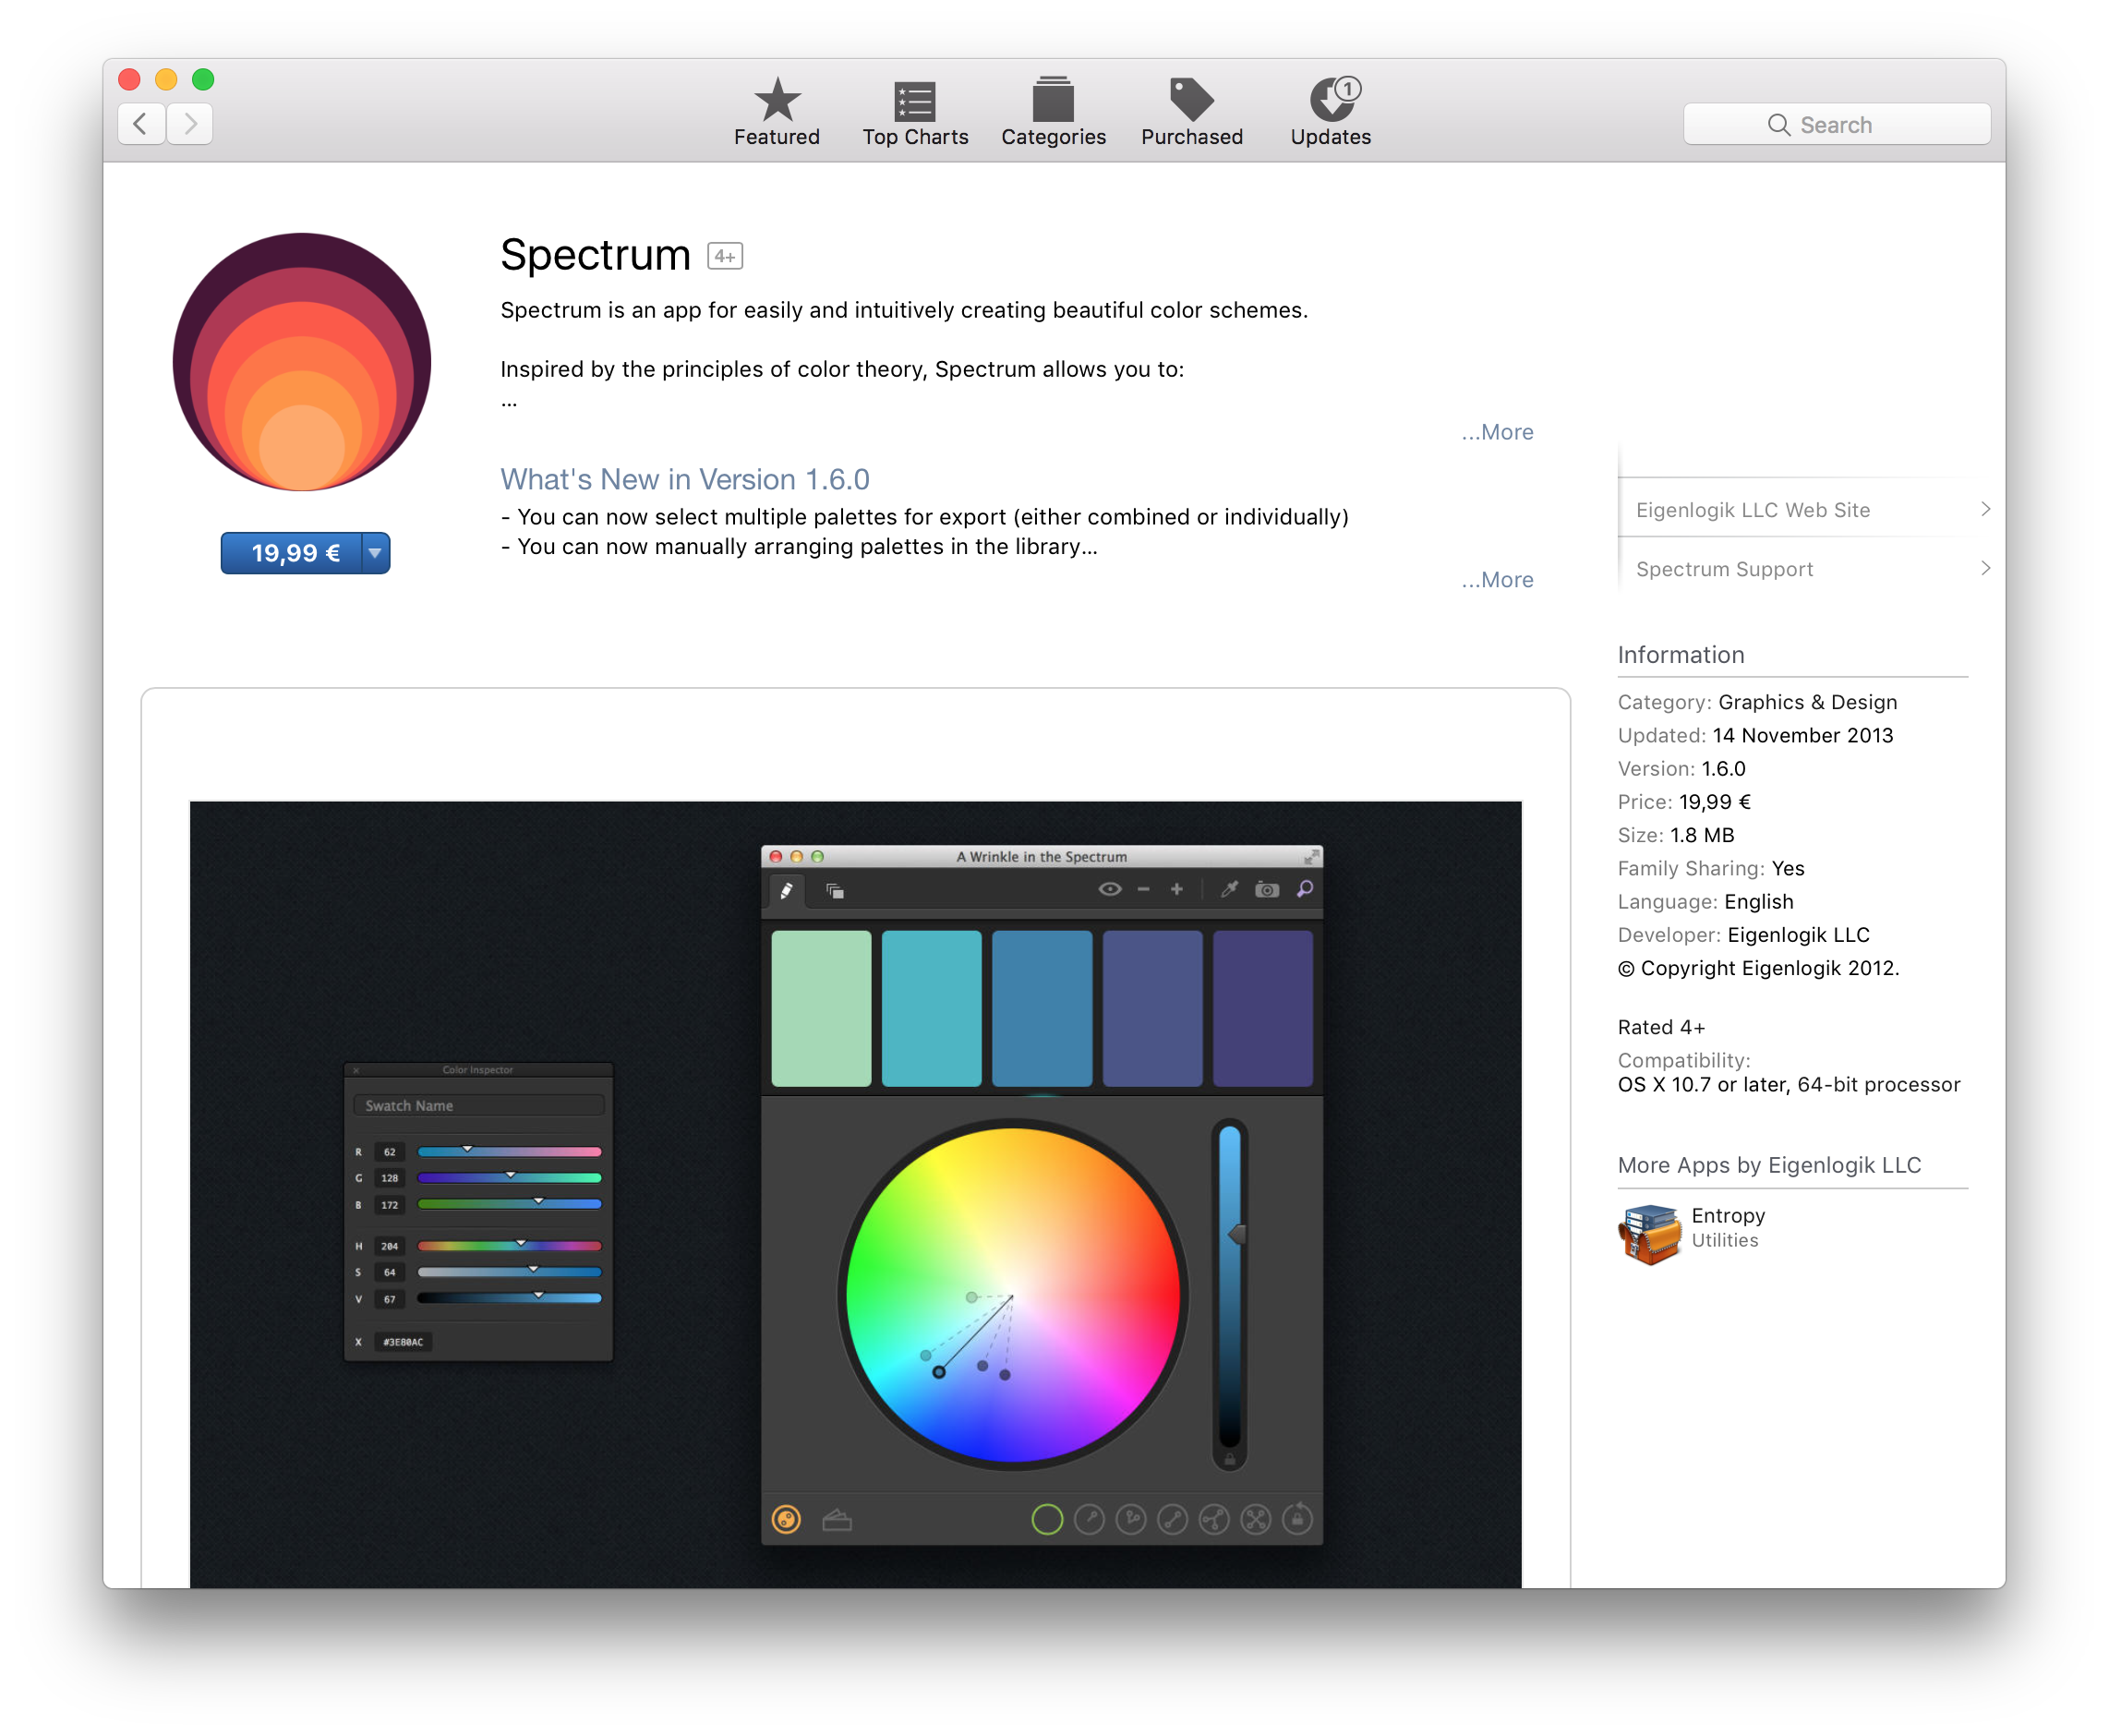The image size is (2109, 1736).
Task: Open Updates with badge
Action: (1330, 112)
